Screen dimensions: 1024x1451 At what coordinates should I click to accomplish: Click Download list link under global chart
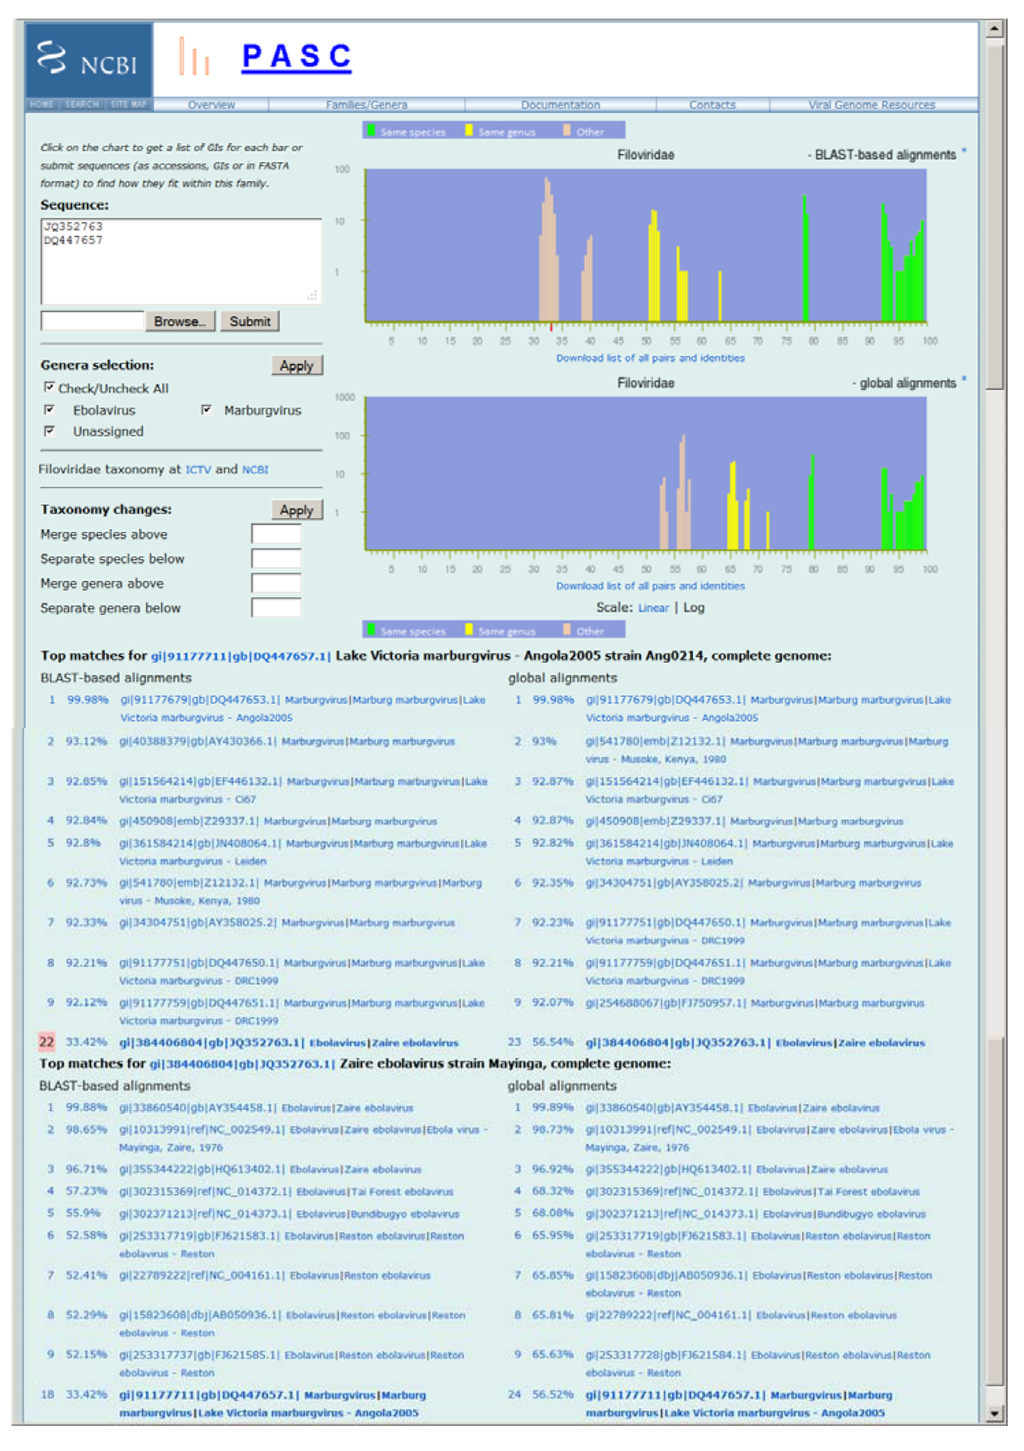tap(650, 586)
